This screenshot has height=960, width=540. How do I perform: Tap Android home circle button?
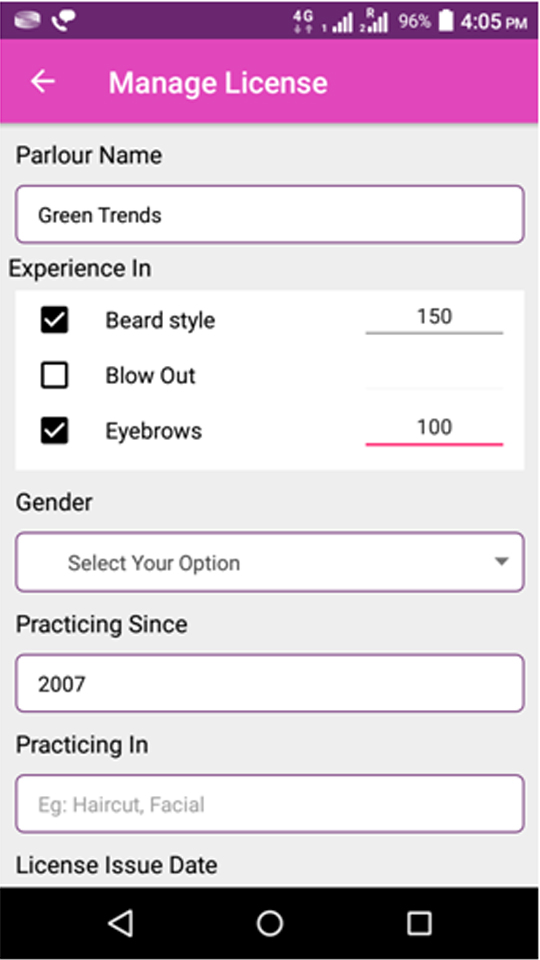269,923
